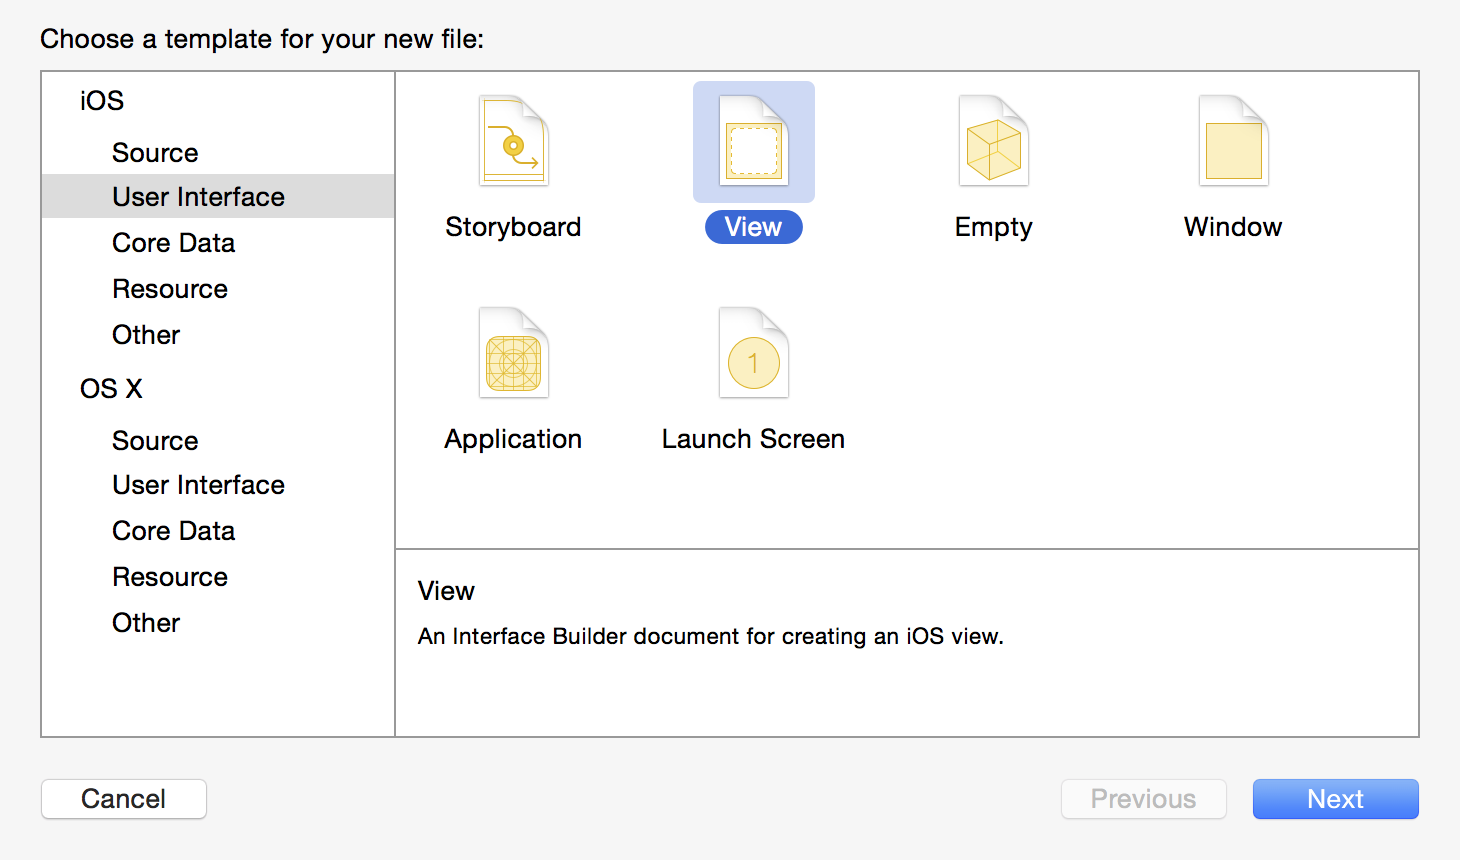Image resolution: width=1460 pixels, height=860 pixels.
Task: Pick the Application template icon
Action: tap(513, 353)
